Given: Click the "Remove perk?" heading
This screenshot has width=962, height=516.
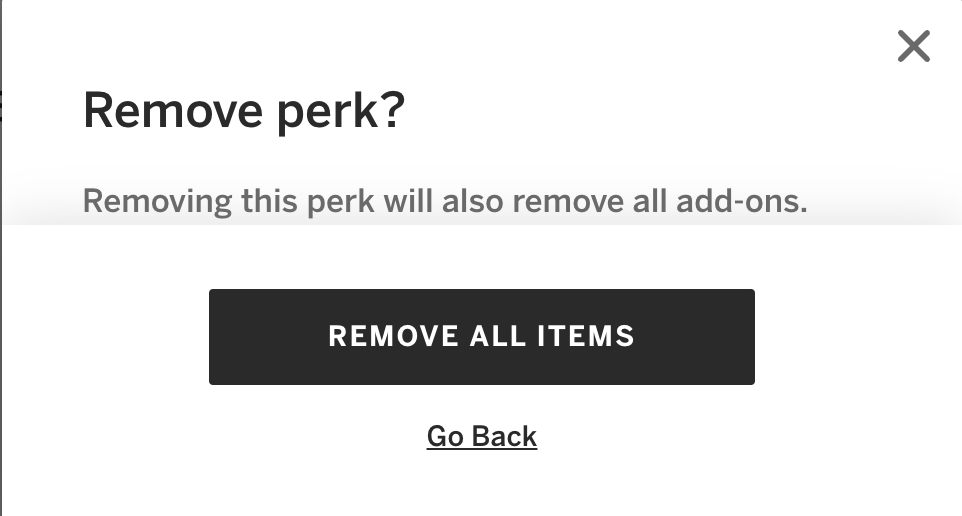Looking at the screenshot, I should (244, 111).
